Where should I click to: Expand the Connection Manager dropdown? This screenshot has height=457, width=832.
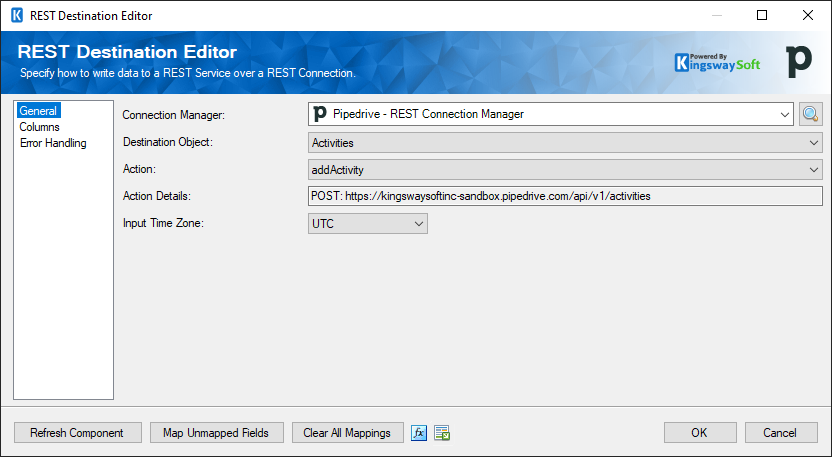coord(785,114)
